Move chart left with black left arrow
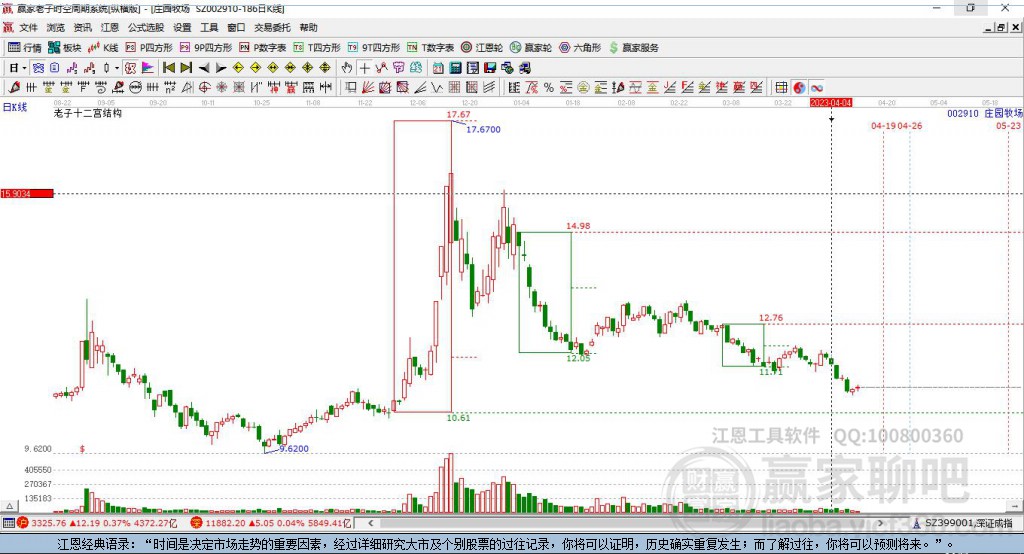1024x554 pixels. tap(204, 68)
